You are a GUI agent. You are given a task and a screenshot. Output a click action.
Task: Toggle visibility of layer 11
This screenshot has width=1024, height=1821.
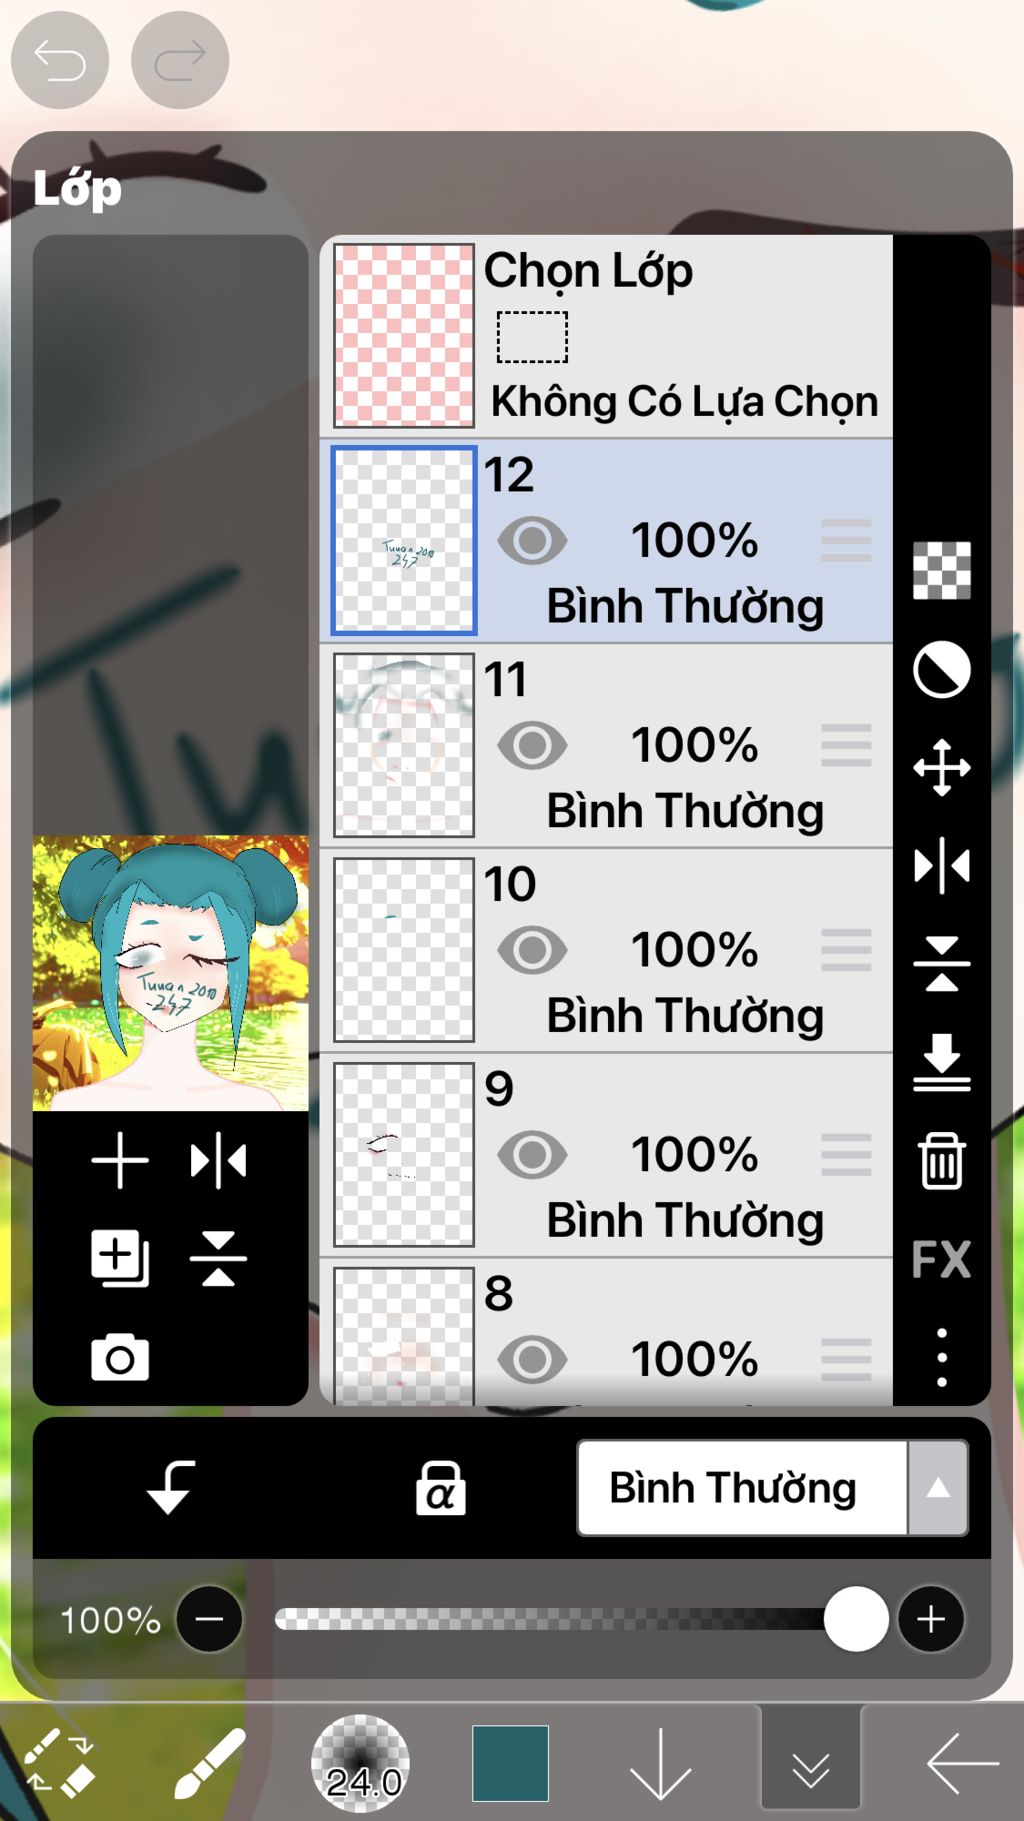point(532,745)
